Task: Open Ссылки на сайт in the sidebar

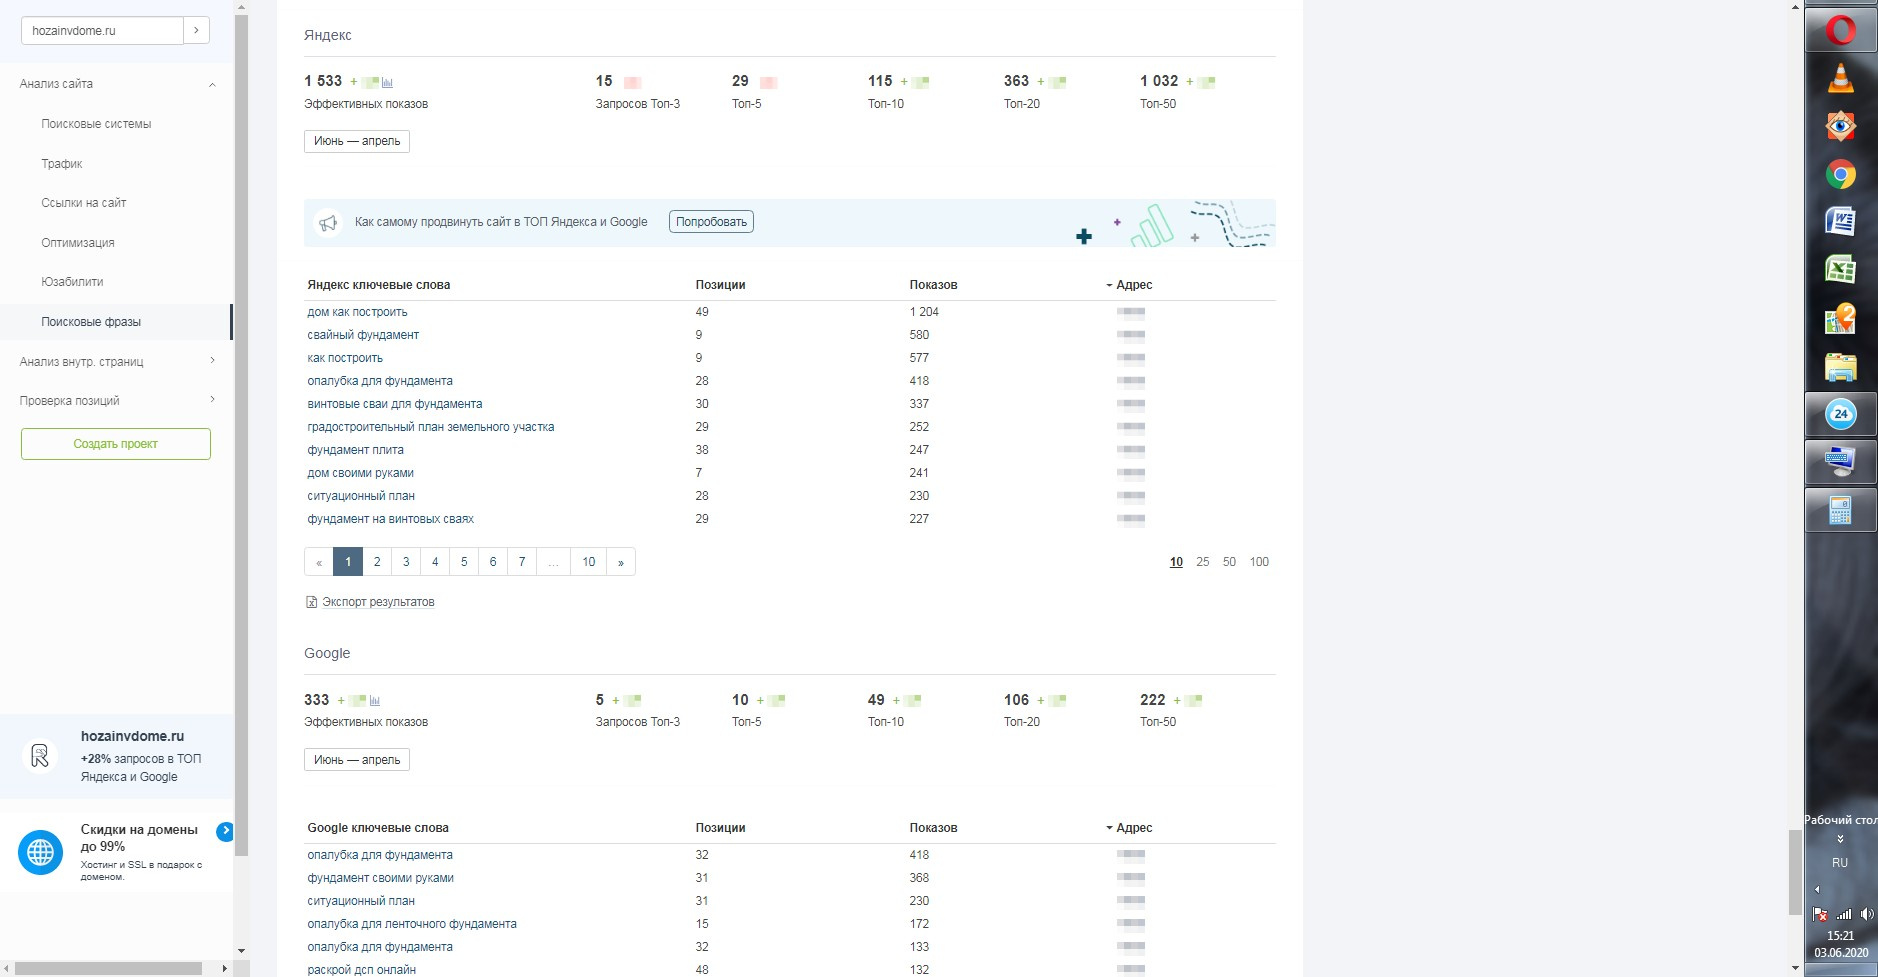Action: 84,203
